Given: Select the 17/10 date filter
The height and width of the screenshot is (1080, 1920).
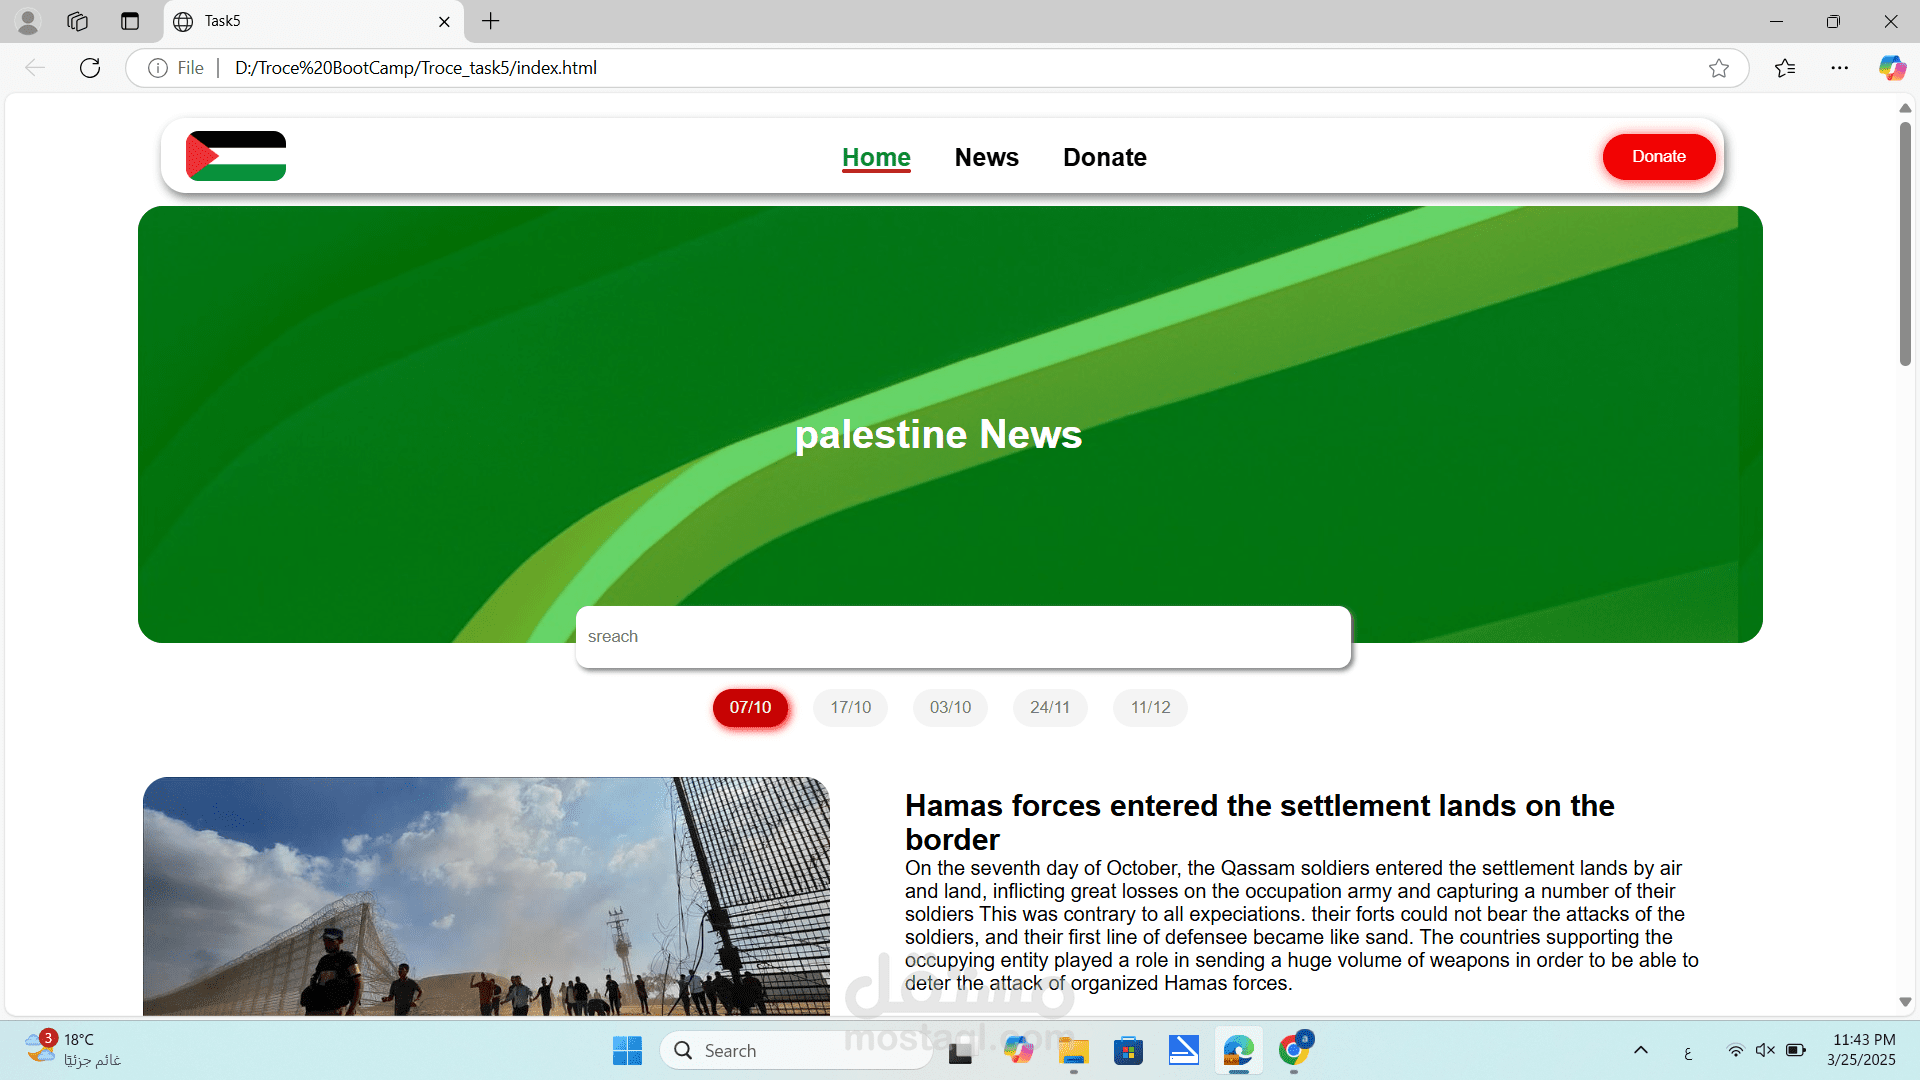Looking at the screenshot, I should click(850, 708).
